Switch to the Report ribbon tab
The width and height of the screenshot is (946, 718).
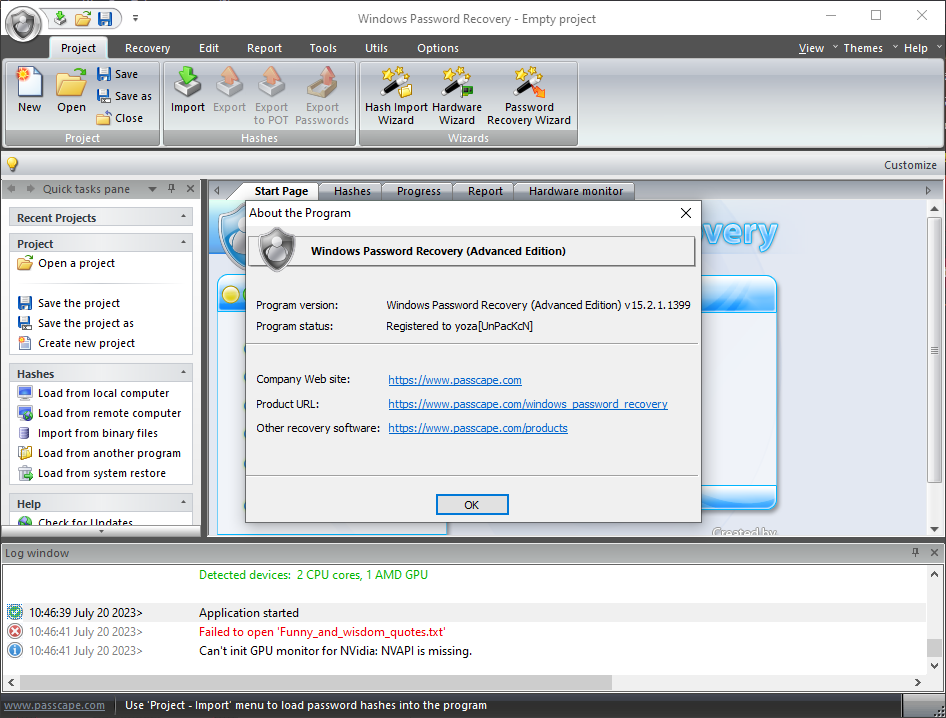[x=264, y=48]
